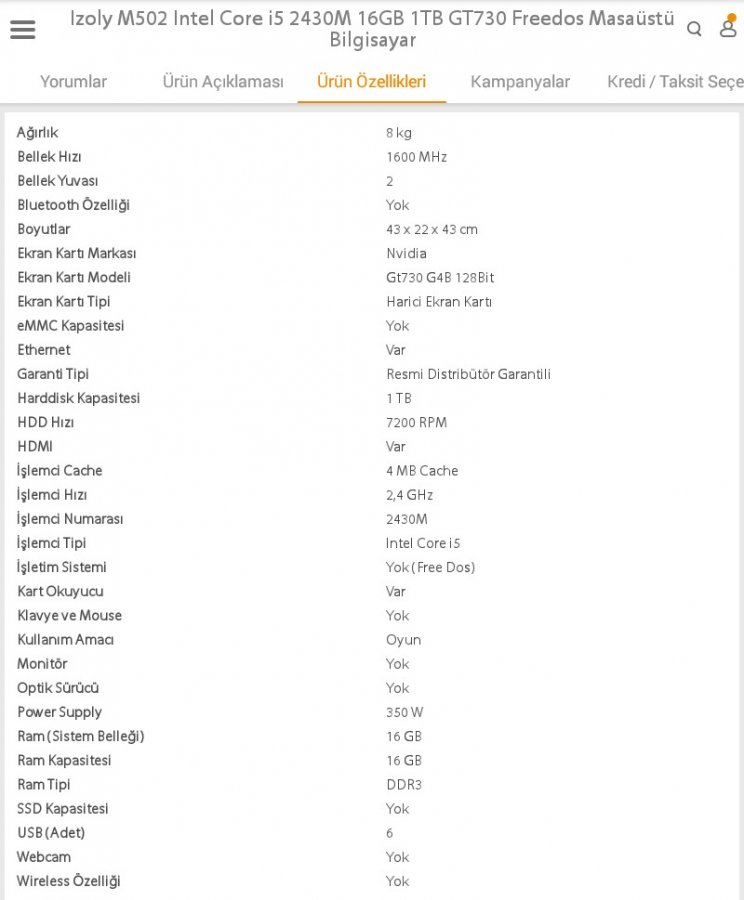Viewport: 744px width, 900px height.
Task: Open the Ürün Açıklaması tab
Action: click(x=223, y=82)
